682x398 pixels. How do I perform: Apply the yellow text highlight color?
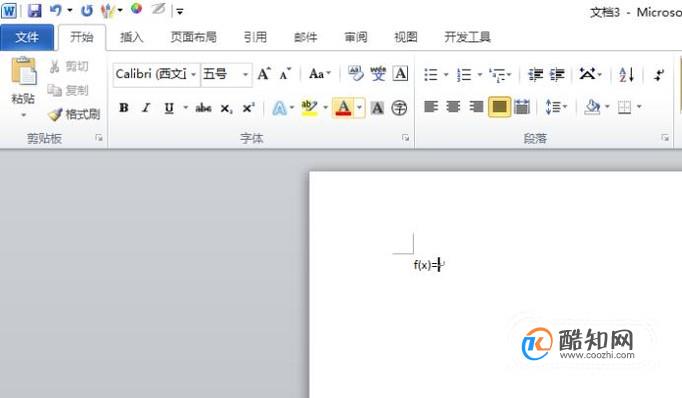(x=310, y=108)
